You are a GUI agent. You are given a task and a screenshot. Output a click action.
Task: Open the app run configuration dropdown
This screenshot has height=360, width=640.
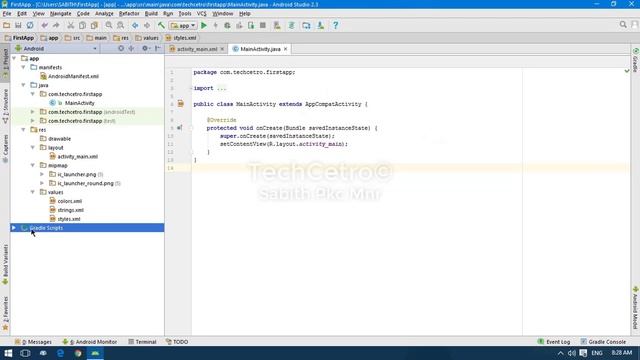point(183,25)
